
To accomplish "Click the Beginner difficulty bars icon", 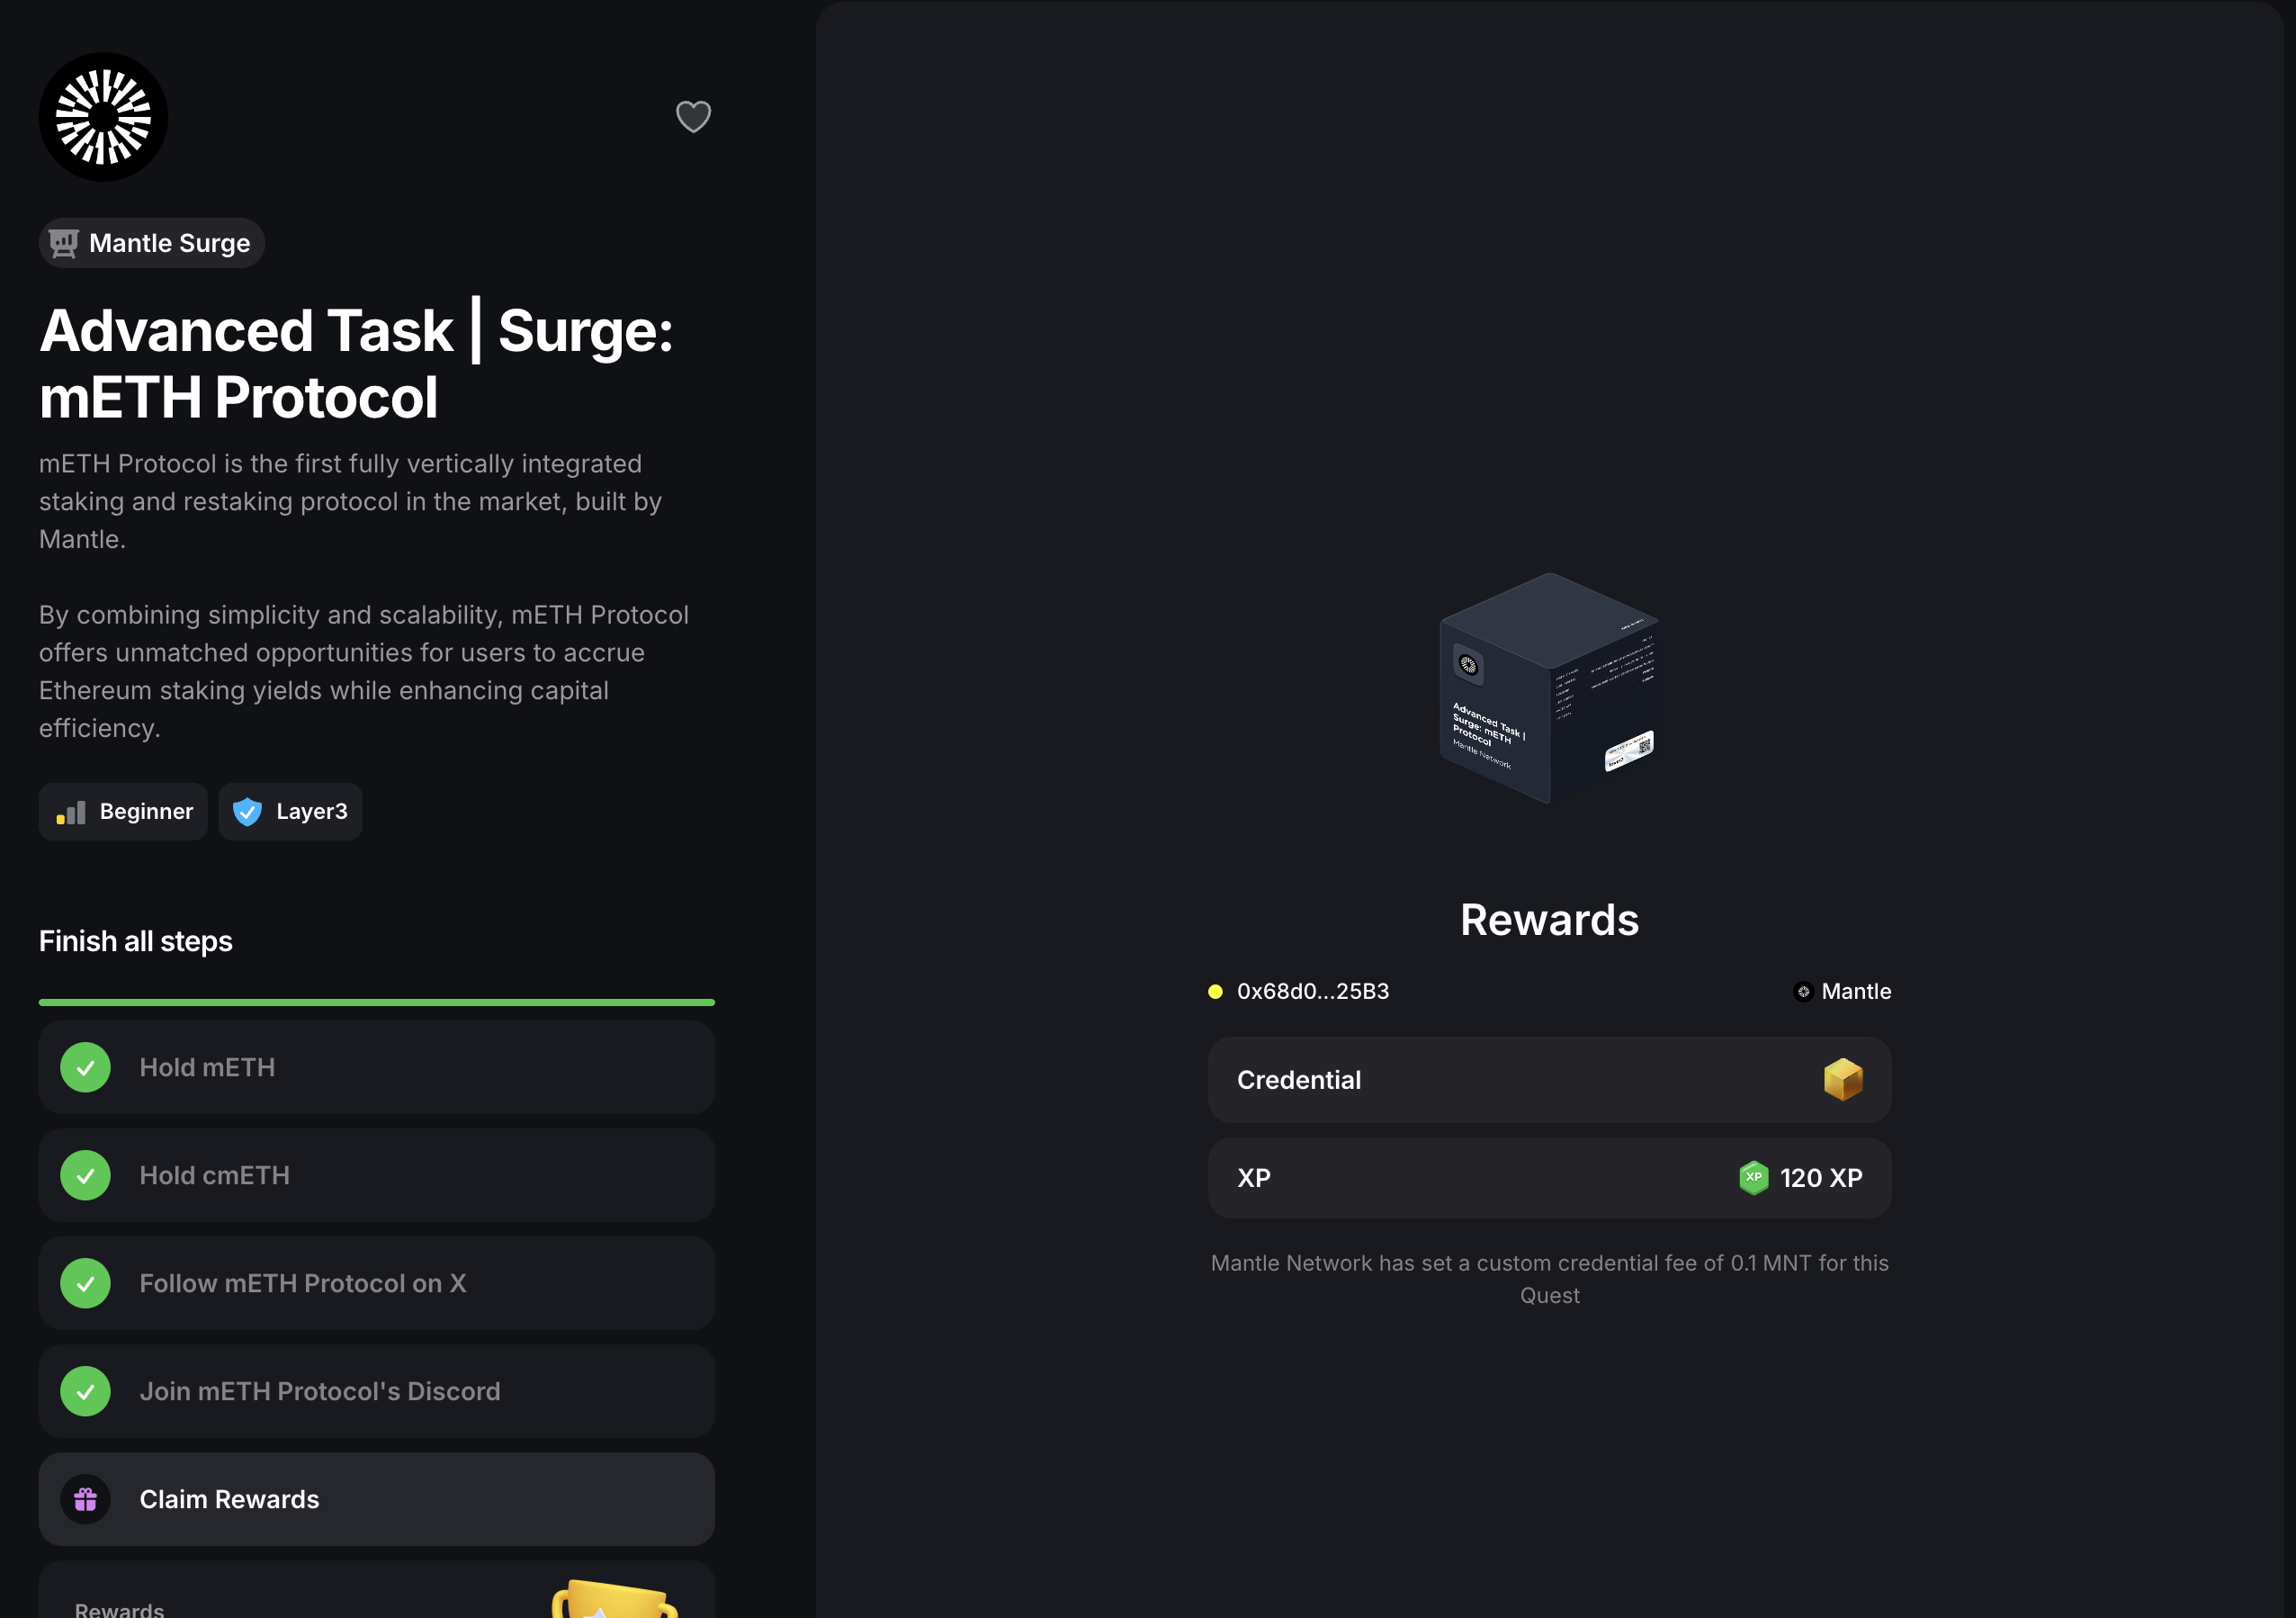I will [x=71, y=813].
